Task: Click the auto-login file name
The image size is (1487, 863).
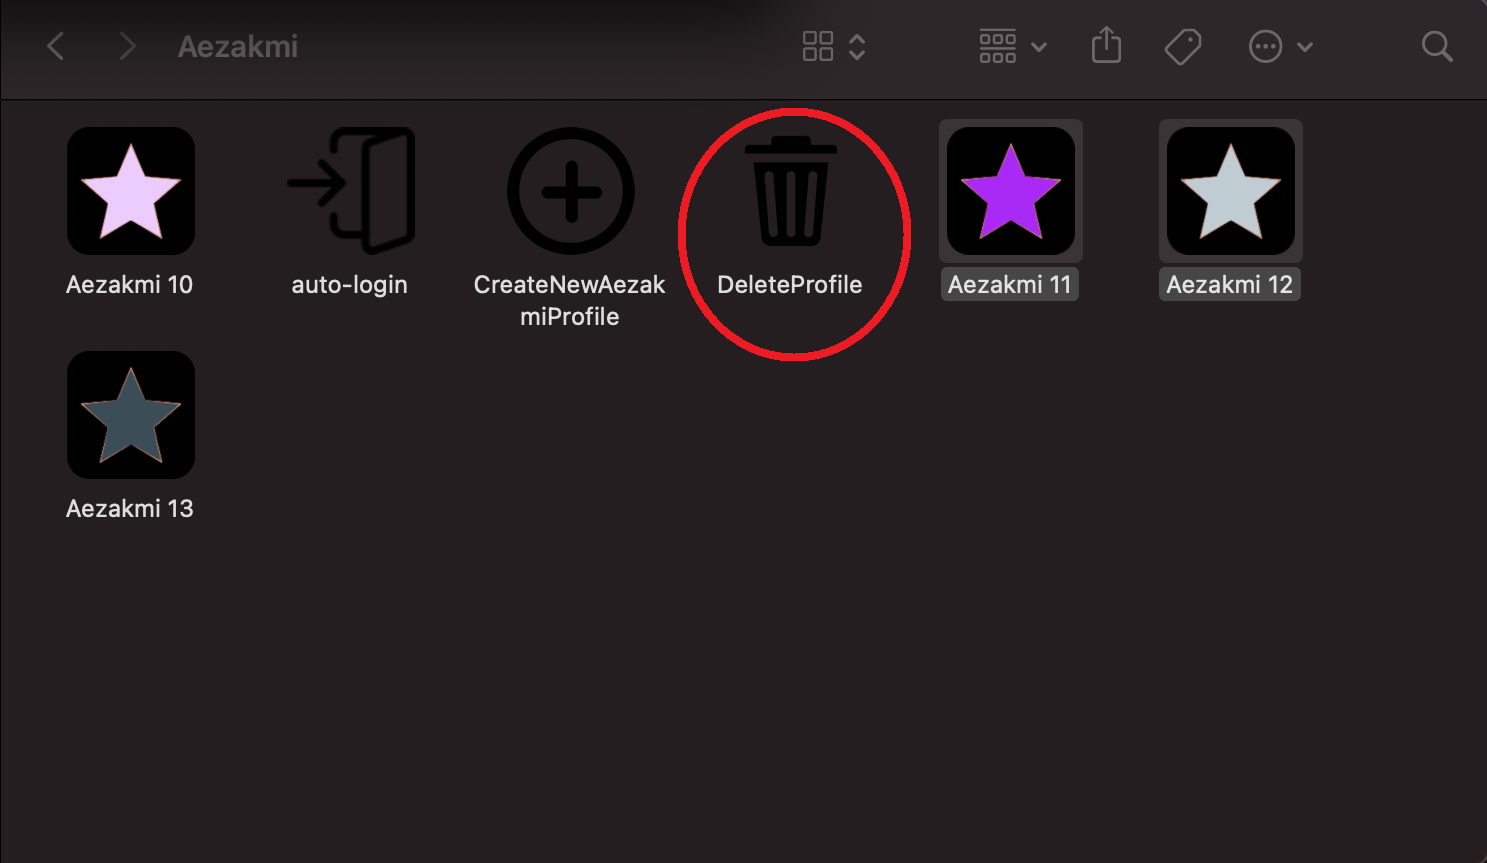Action: coord(350,285)
